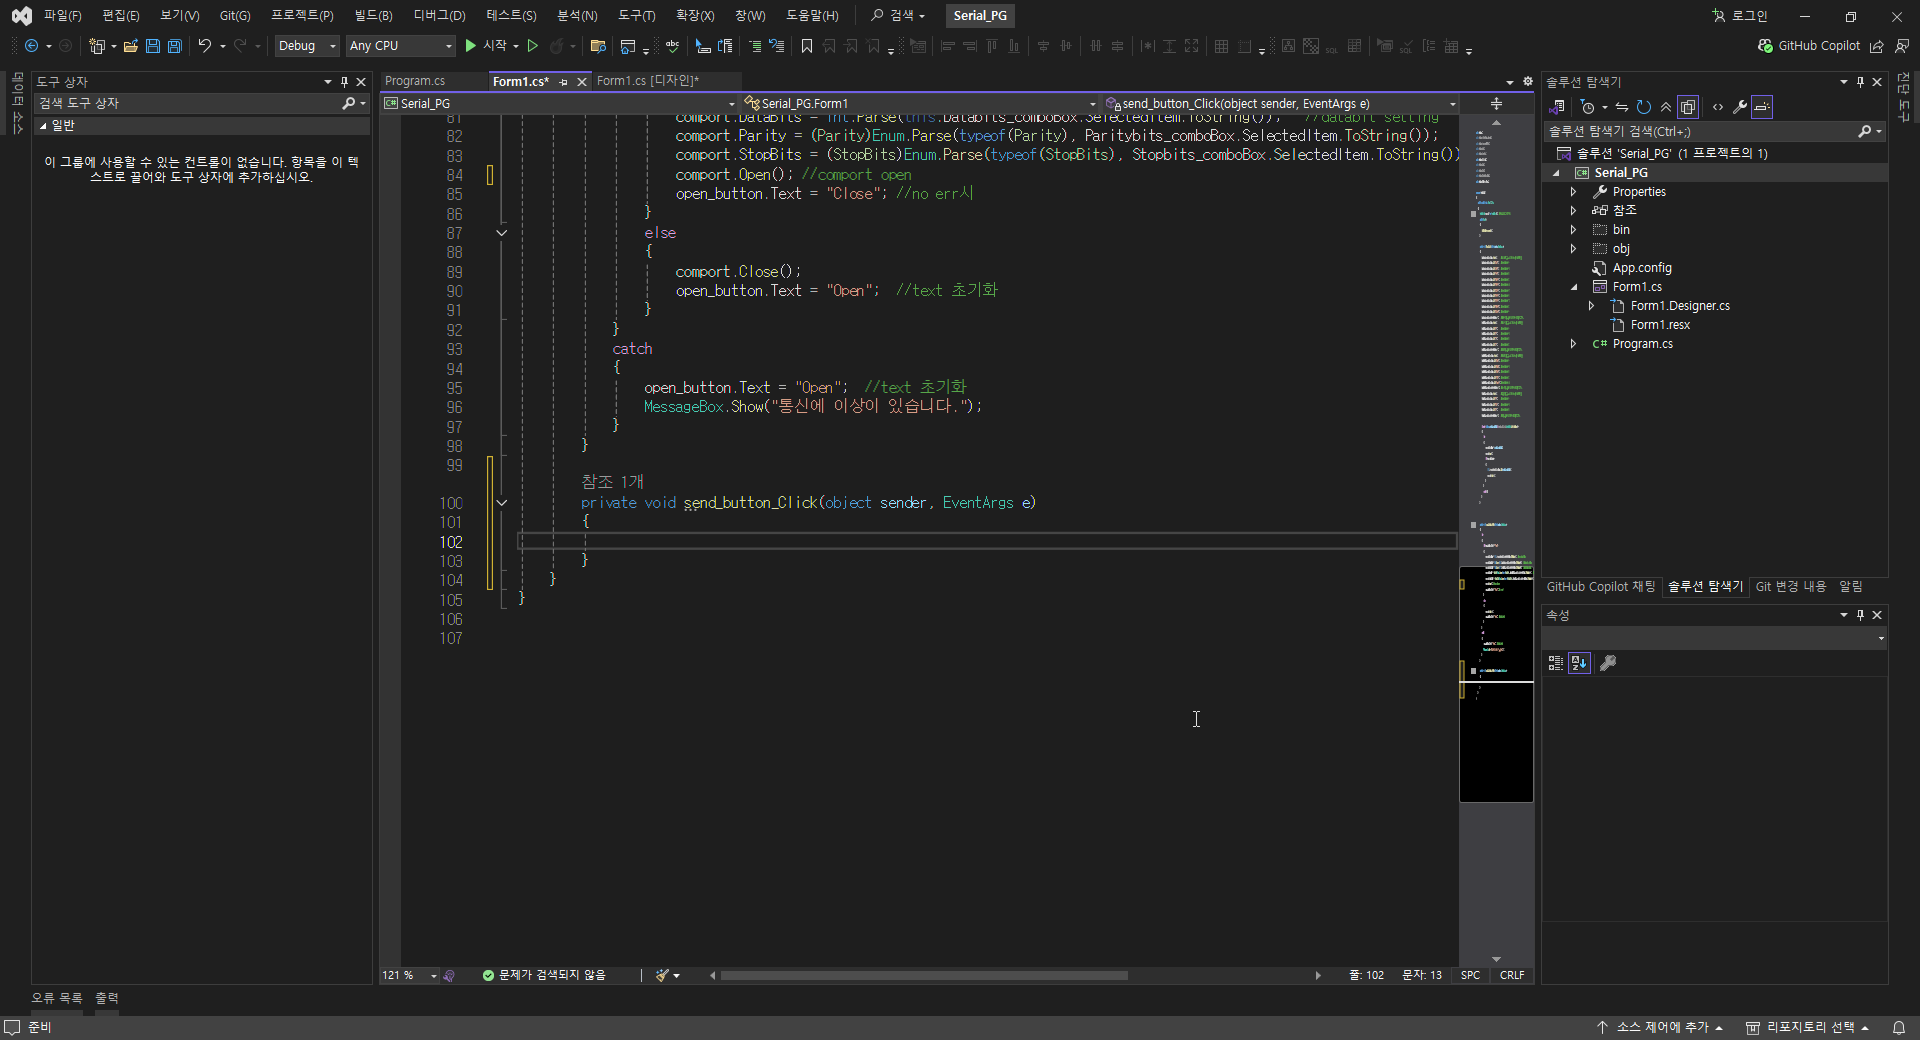Switch to the Program.cs tab
The image size is (1920, 1040).
[x=415, y=81]
